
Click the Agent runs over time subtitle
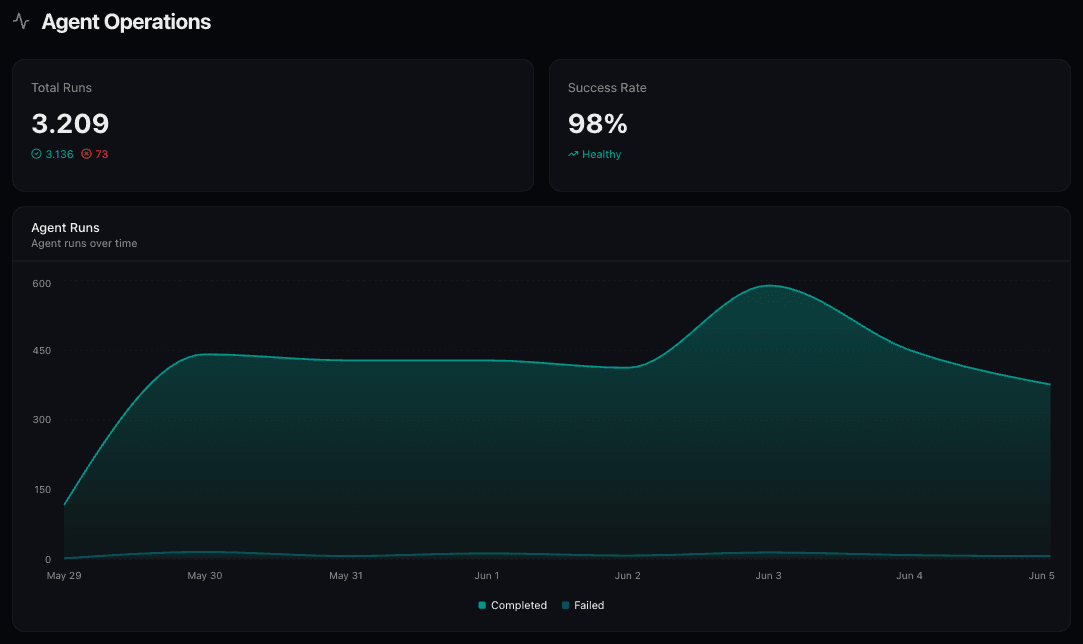84,243
